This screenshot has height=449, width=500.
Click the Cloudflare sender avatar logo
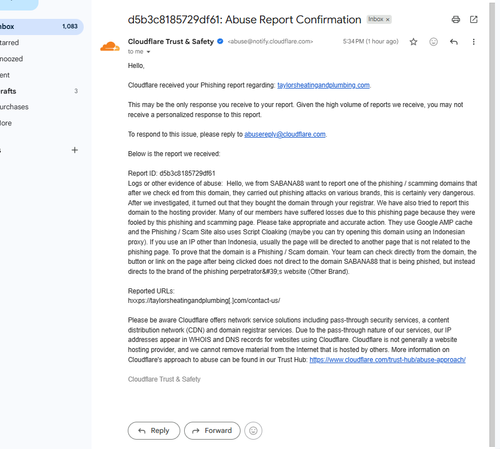coord(110,46)
